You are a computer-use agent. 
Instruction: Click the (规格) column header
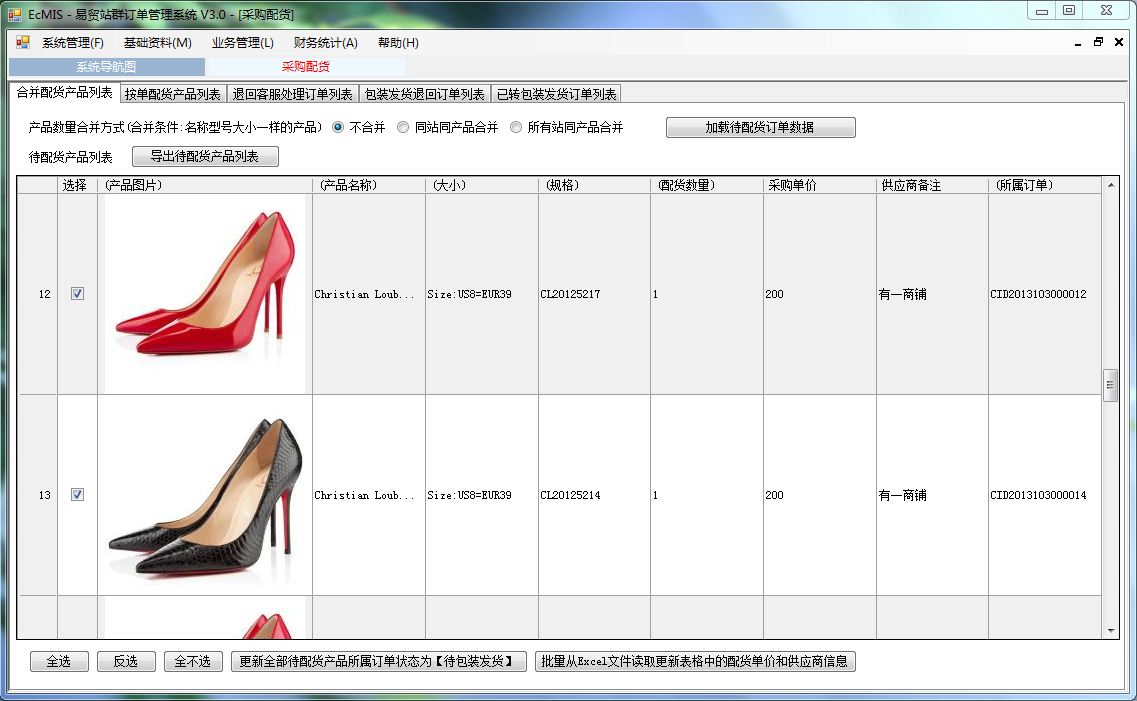pos(595,186)
